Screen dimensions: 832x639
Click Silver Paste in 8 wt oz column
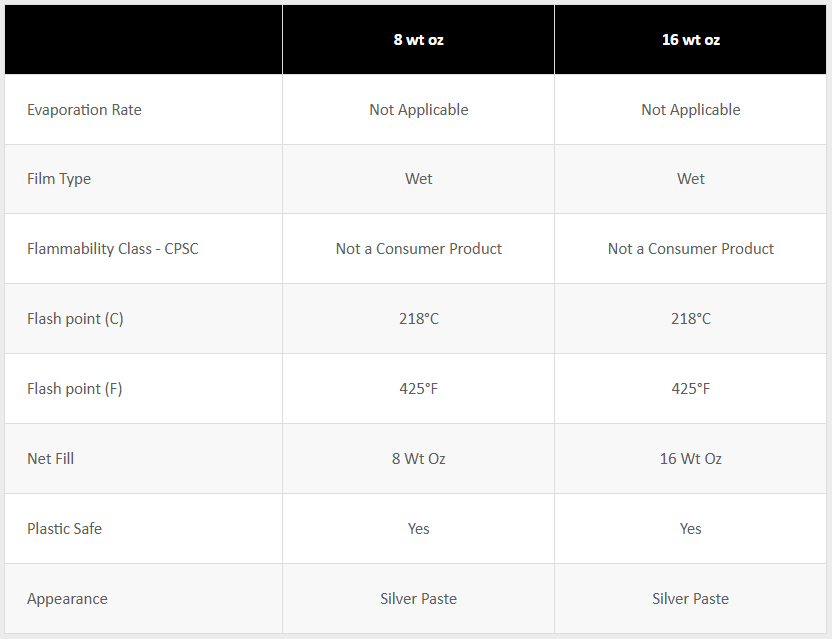tap(418, 599)
